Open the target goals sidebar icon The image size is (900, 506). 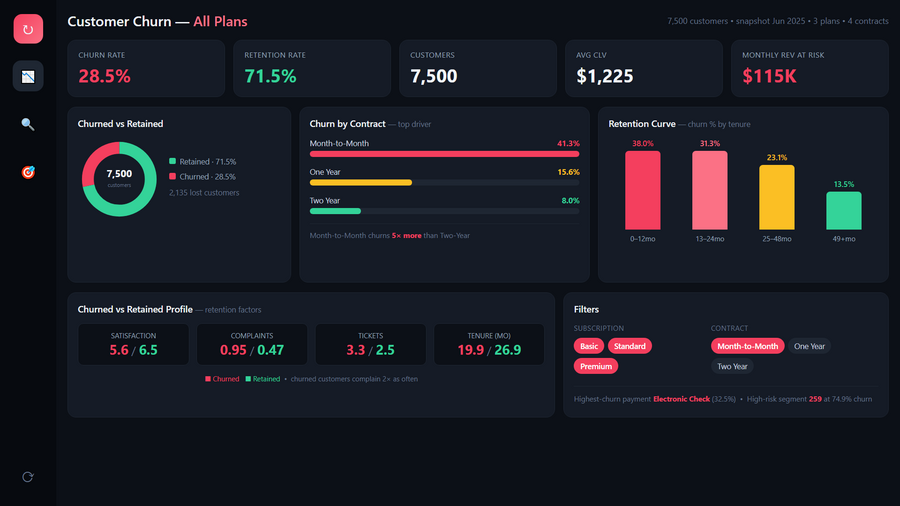point(28,172)
